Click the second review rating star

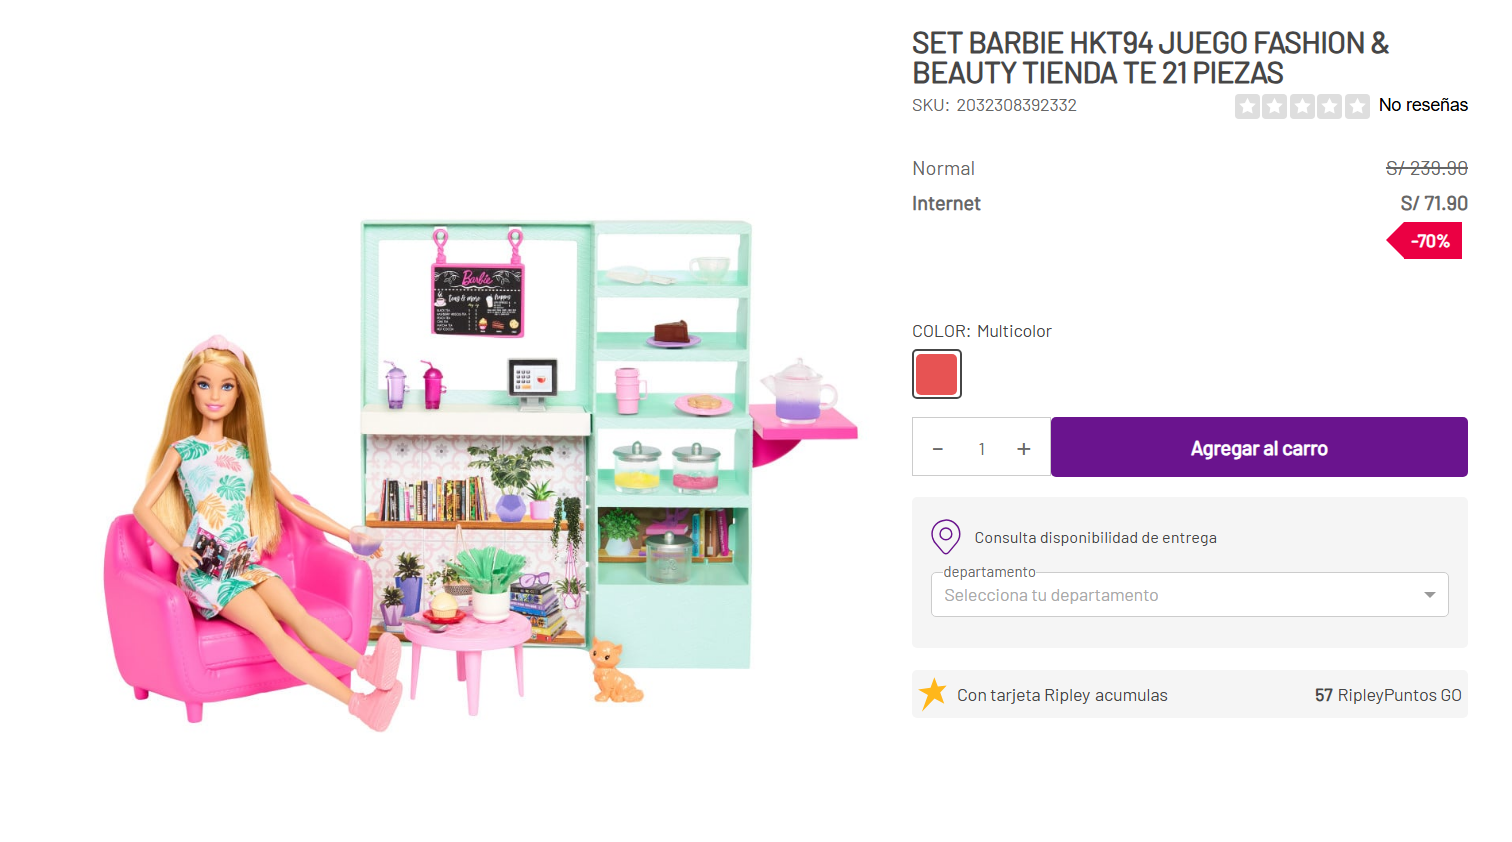[1274, 106]
